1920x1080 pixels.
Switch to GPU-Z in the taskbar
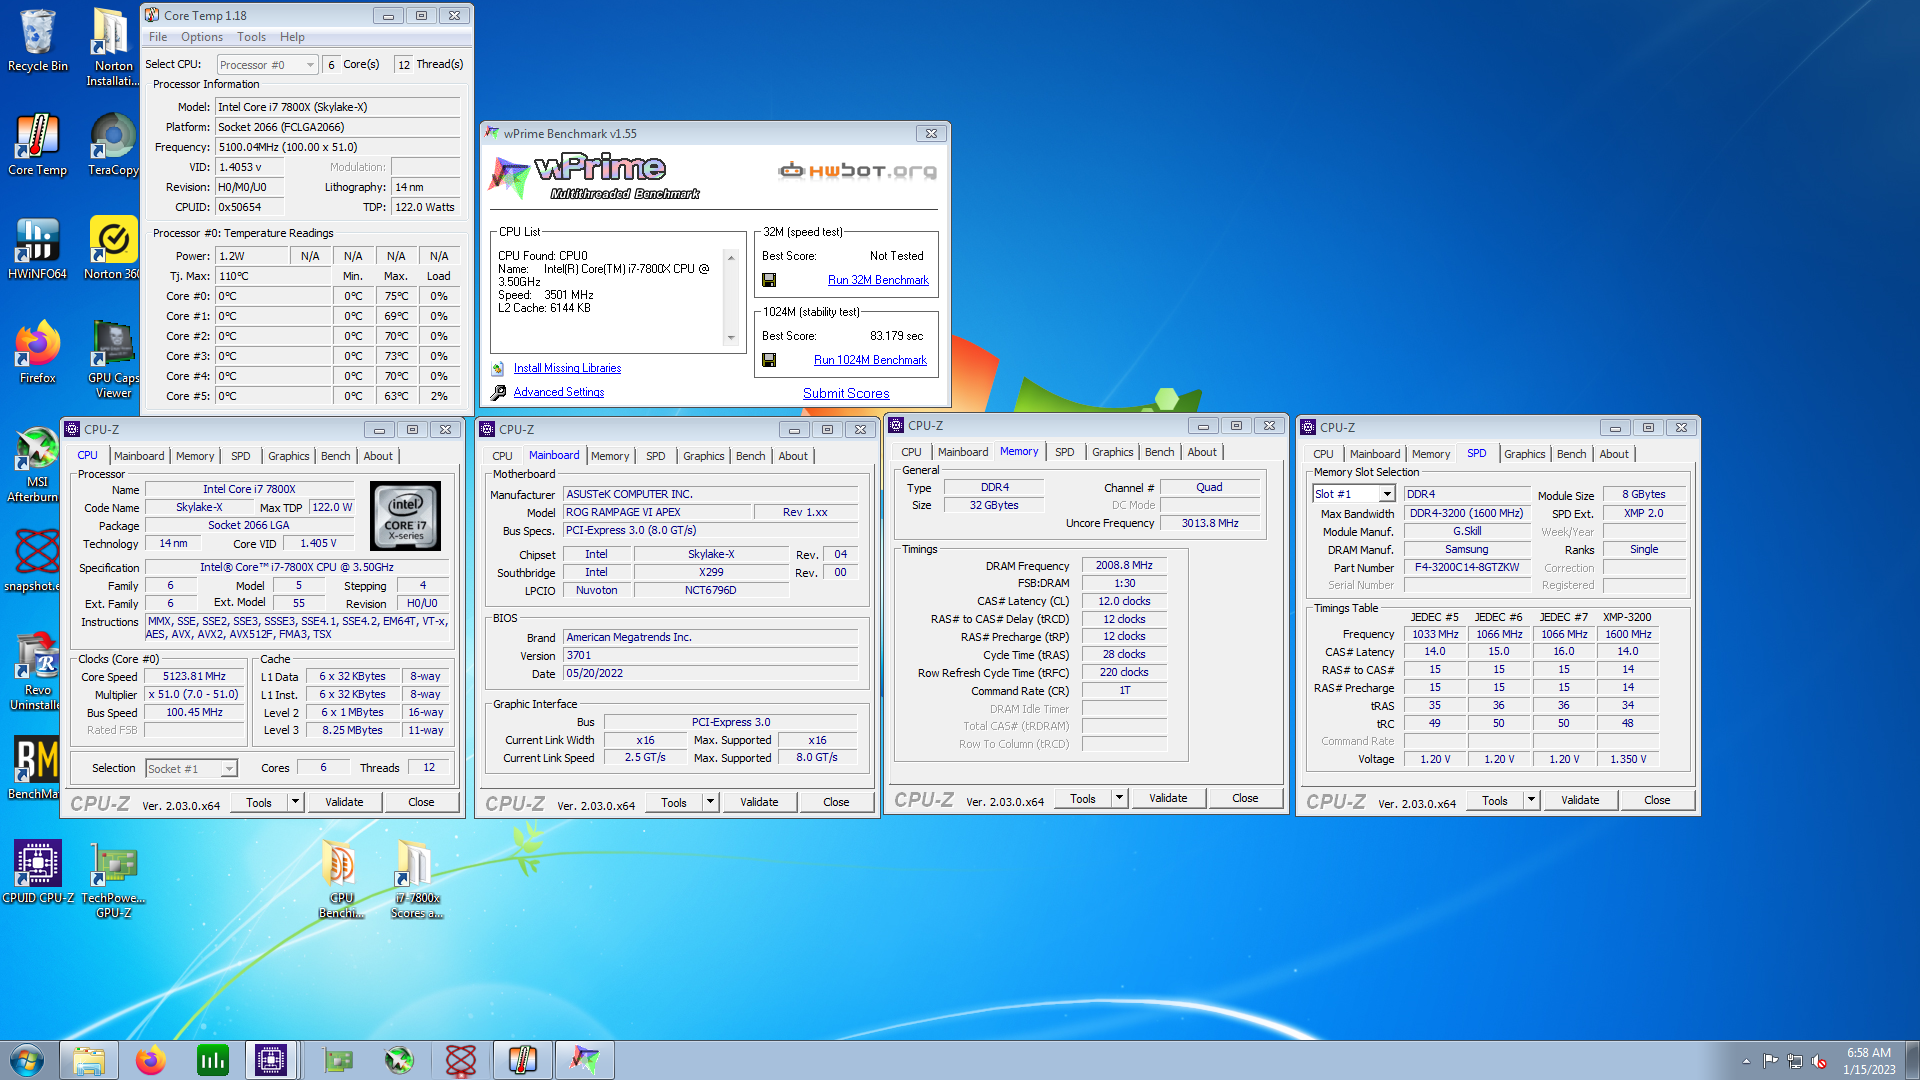pos(337,1060)
